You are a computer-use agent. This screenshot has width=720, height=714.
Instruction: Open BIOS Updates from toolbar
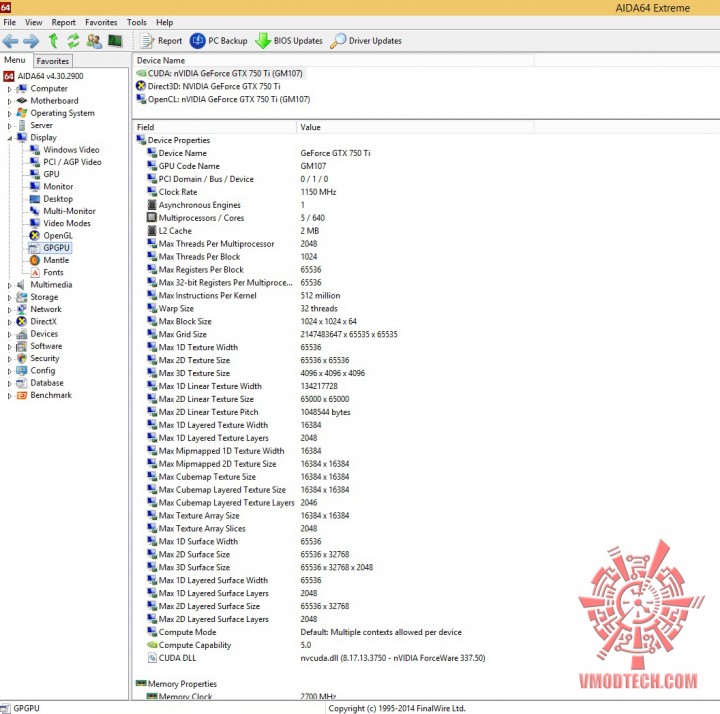[289, 41]
